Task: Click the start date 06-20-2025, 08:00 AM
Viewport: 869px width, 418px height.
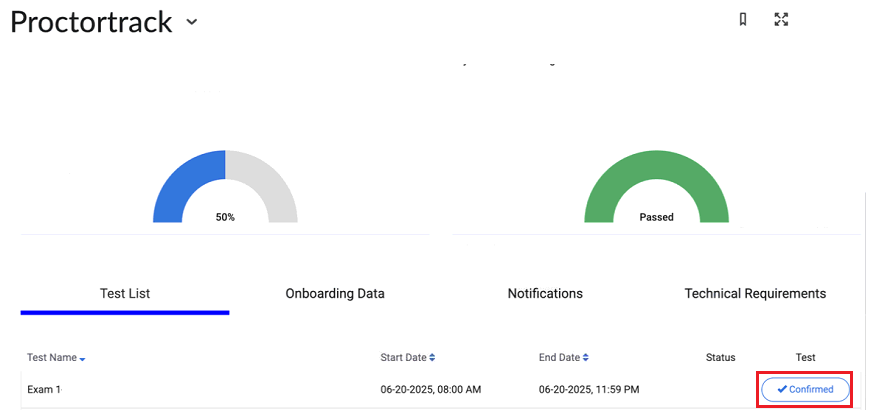Action: [431, 390]
